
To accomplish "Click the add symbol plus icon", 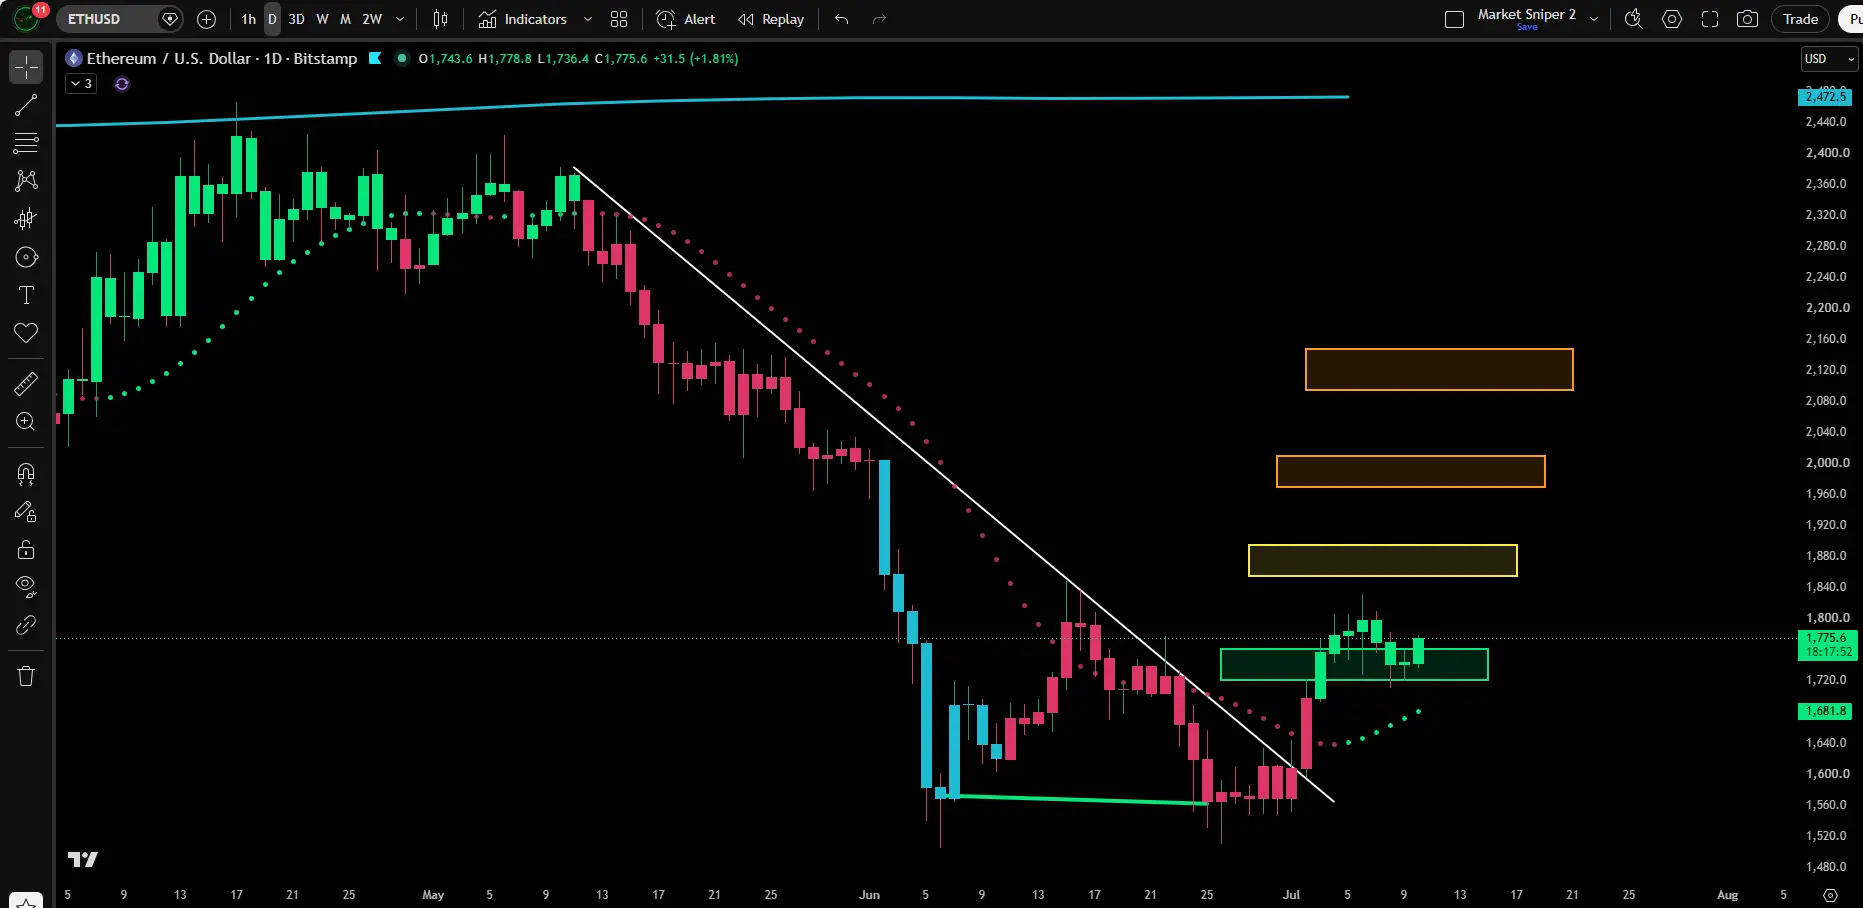I will (x=207, y=19).
